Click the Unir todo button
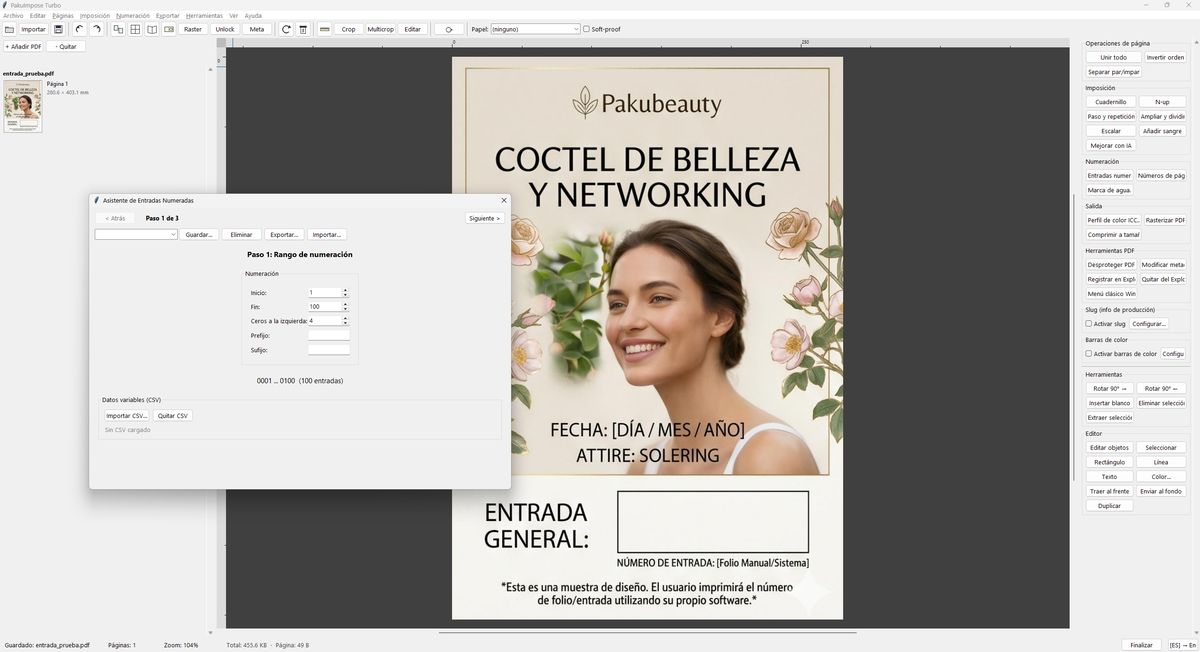This screenshot has width=1200, height=652. point(1113,57)
